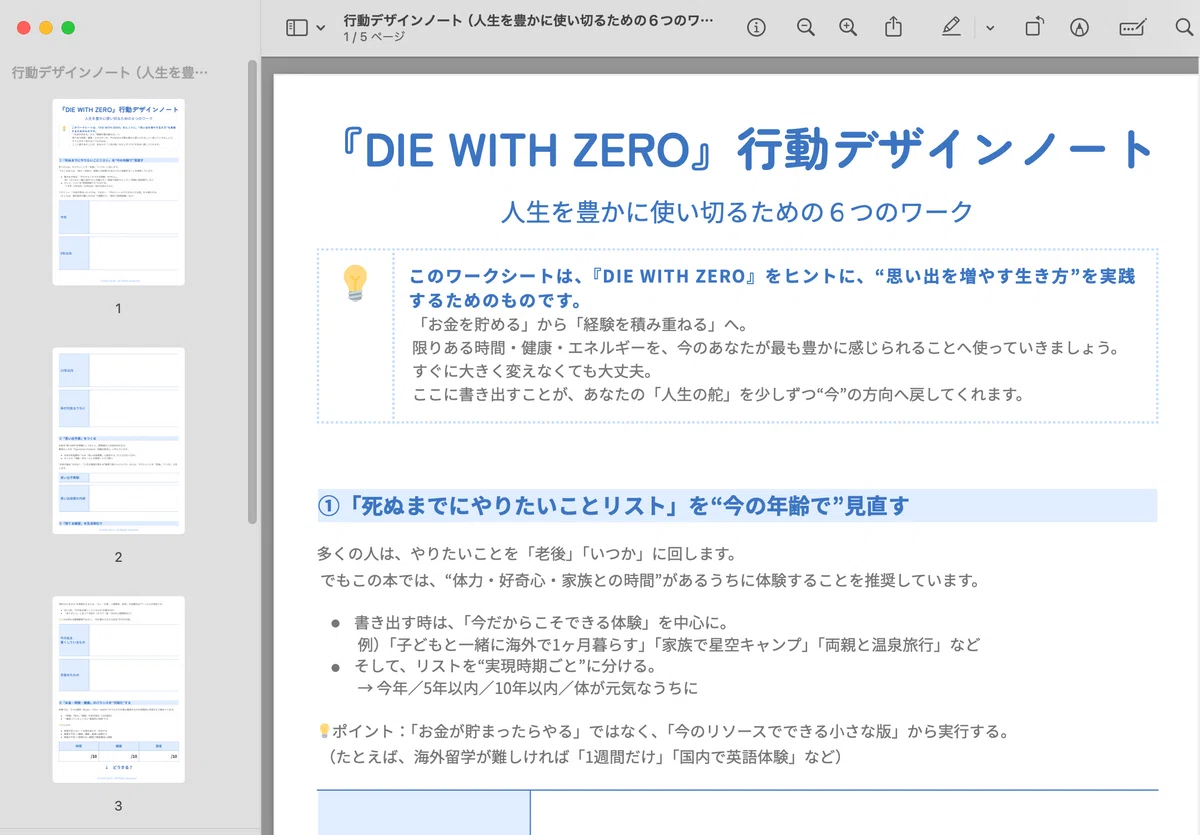Open sidebar view options chevron
This screenshot has width=1200, height=835.
[320, 28]
